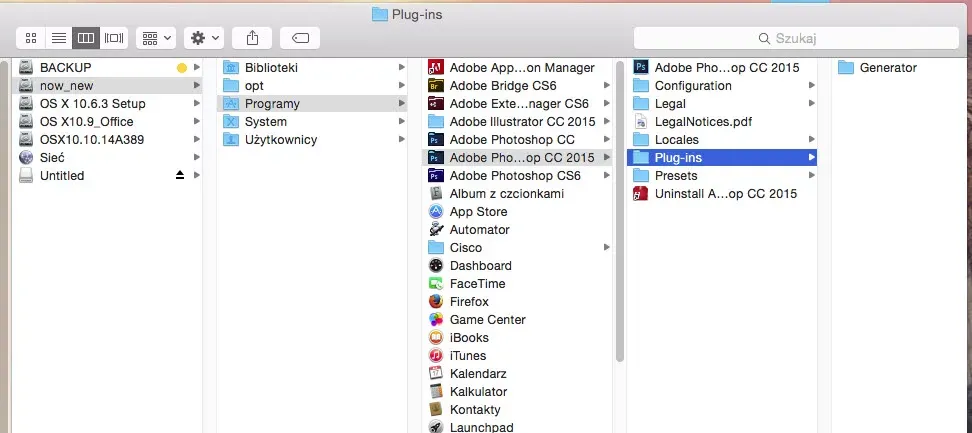
Task: Select the LegalNotices.pdf file
Action: pos(642,122)
